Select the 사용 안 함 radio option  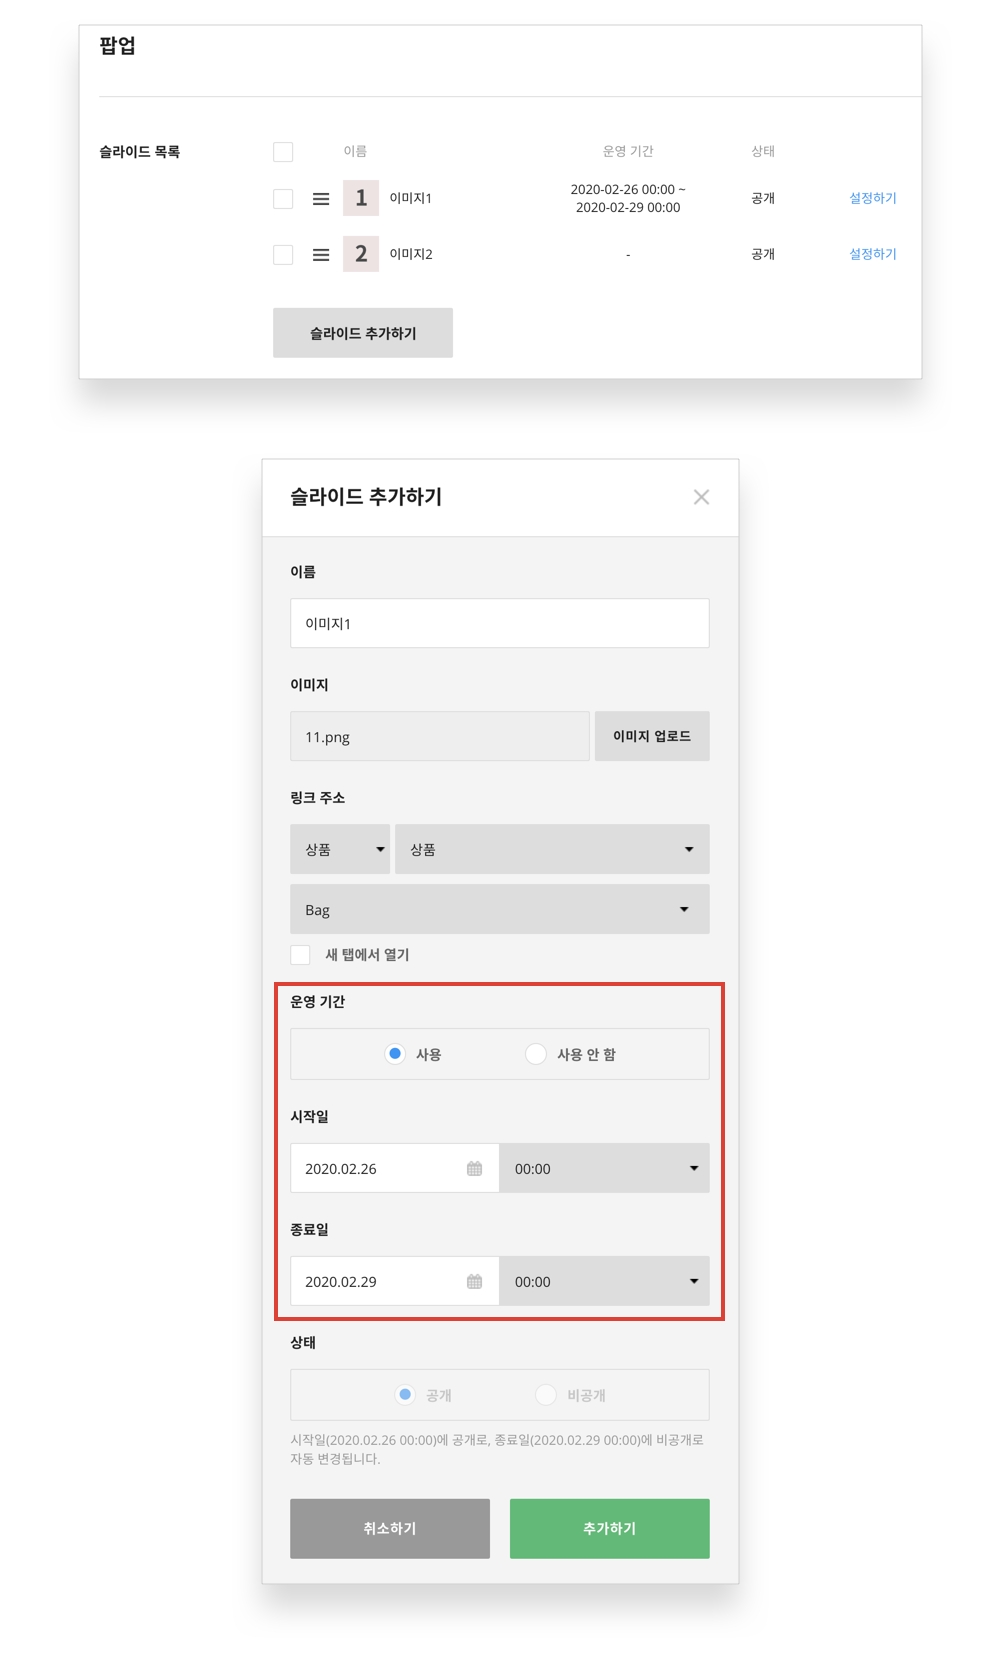coord(536,1054)
